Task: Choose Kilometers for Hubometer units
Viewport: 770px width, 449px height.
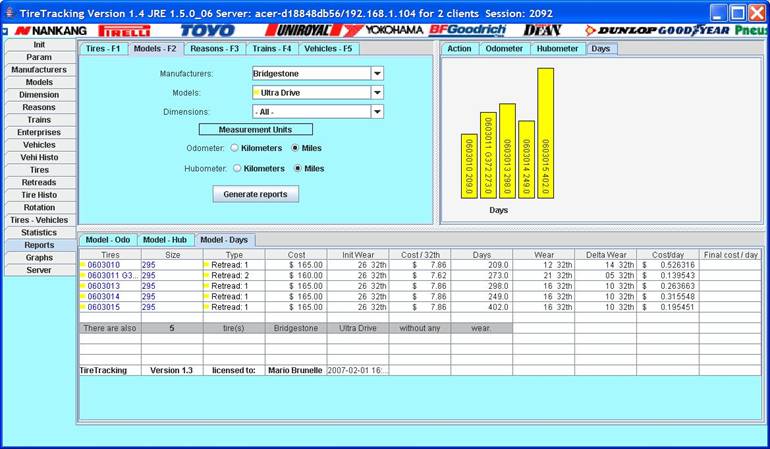Action: point(235,169)
